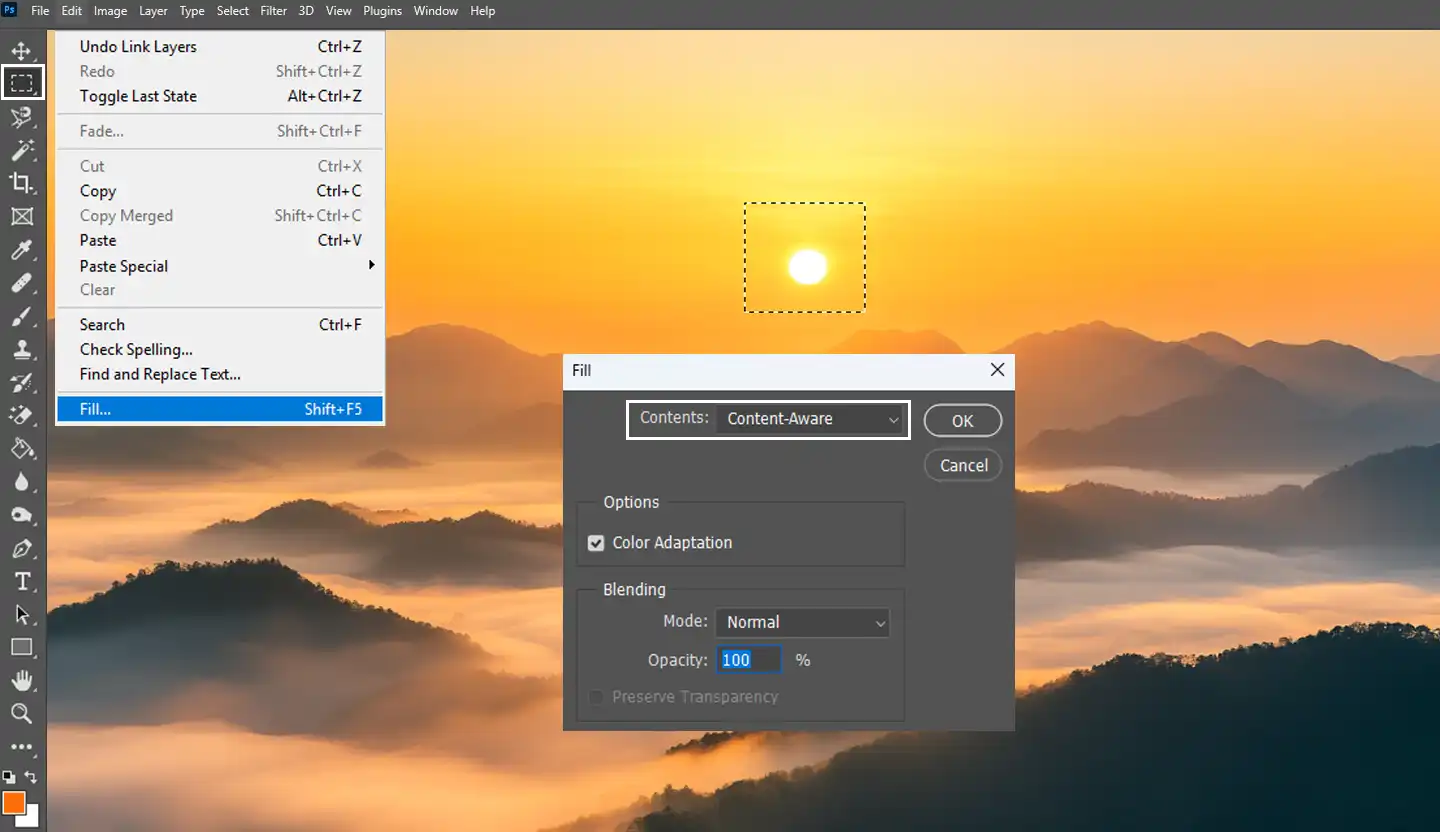1440x832 pixels.
Task: Select the Move tool
Action: (x=21, y=52)
